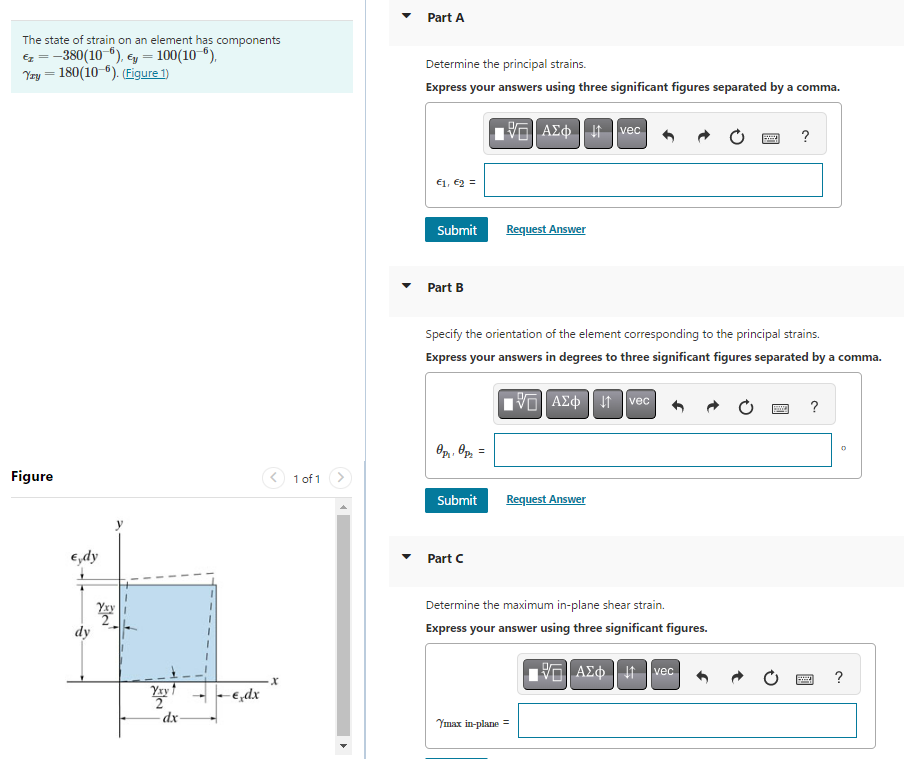Show keyboard shortcuts in Part B
Viewport: 904px width, 759px height.
coord(781,408)
